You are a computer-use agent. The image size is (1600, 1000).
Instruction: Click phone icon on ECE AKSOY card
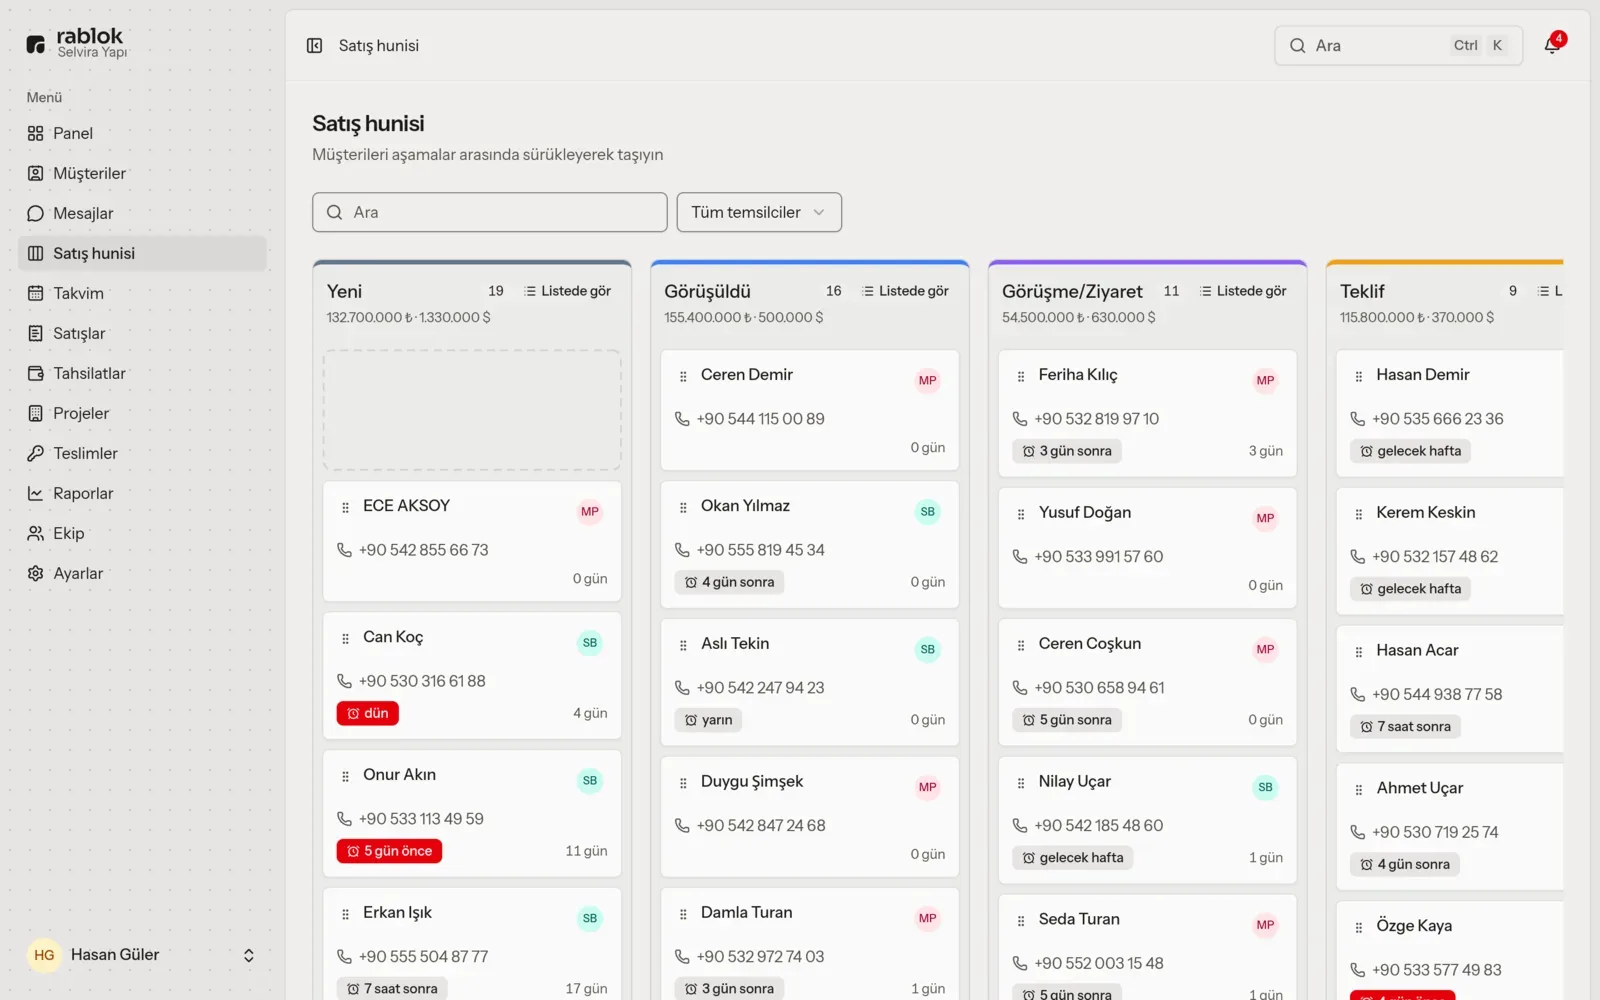click(344, 550)
